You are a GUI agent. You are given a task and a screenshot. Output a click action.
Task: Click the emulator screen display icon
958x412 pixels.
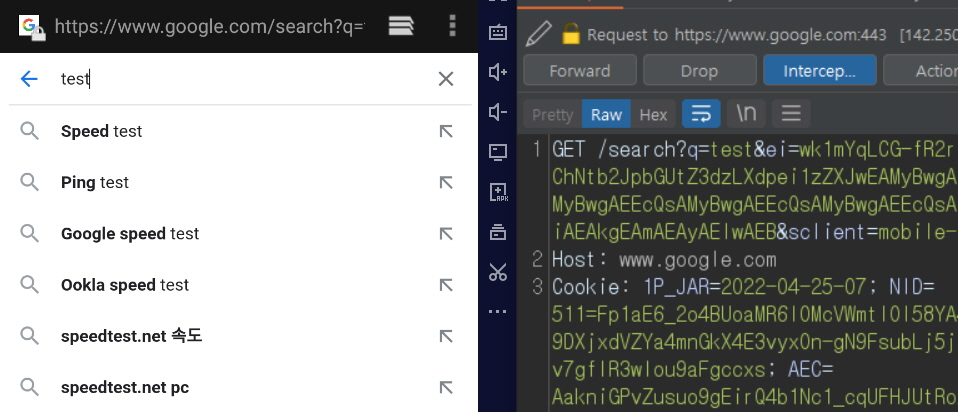498,152
